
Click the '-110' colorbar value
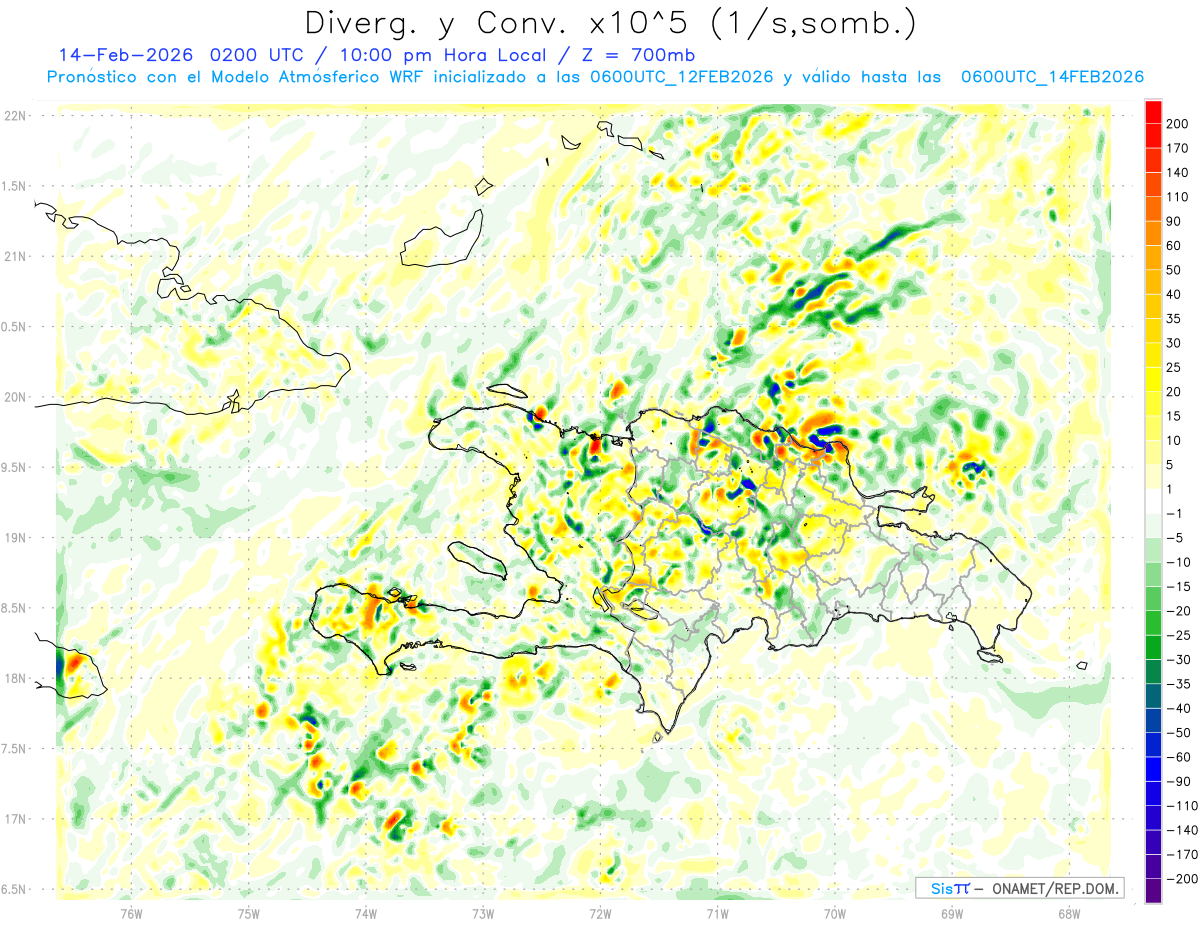[x=1182, y=806]
